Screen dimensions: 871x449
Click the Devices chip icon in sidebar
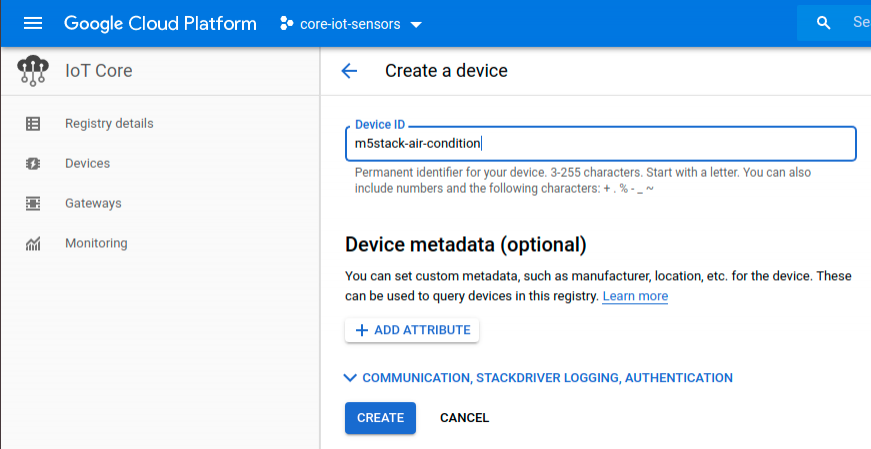click(x=33, y=164)
